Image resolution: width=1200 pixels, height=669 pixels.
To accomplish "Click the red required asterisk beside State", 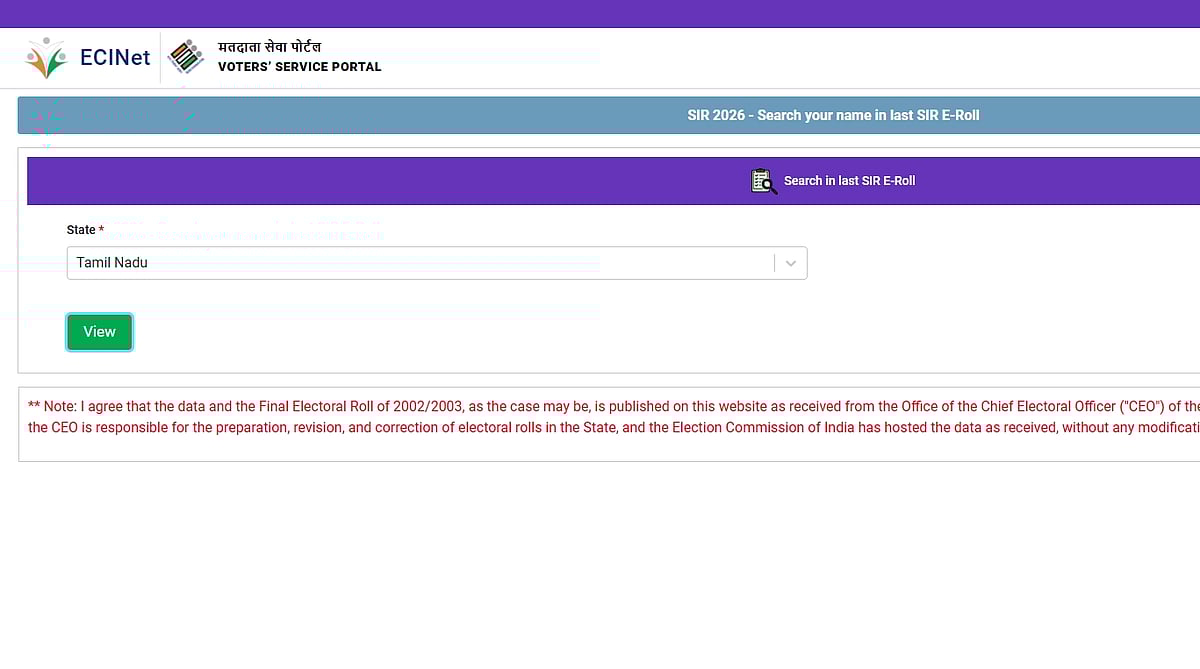I will tap(101, 230).
